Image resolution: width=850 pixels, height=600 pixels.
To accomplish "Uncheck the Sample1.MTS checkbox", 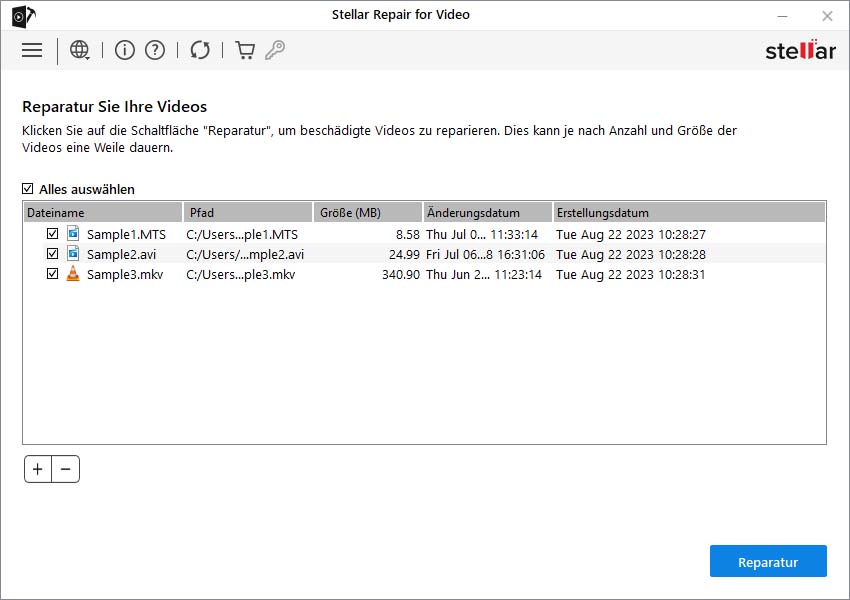I will point(53,234).
